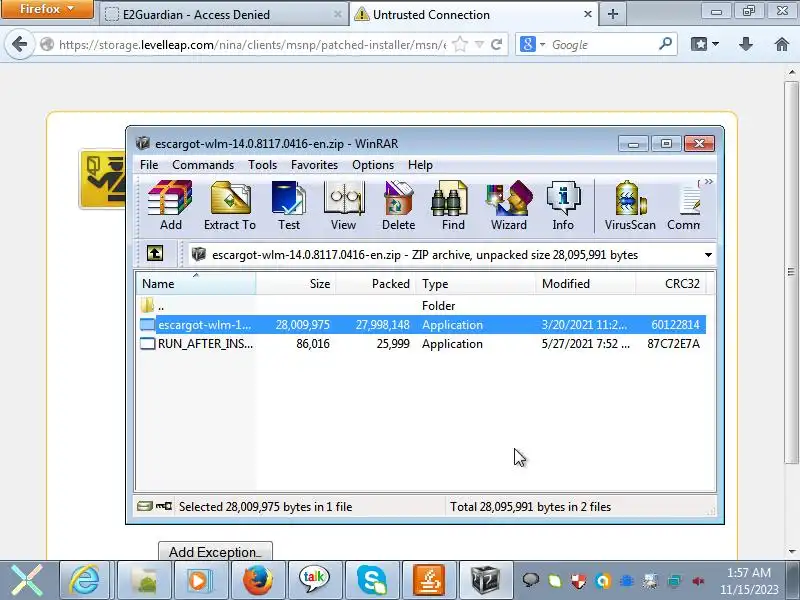Viewport: 800px width, 600px height.
Task: Click the Firefox URL address field
Action: click(252, 45)
